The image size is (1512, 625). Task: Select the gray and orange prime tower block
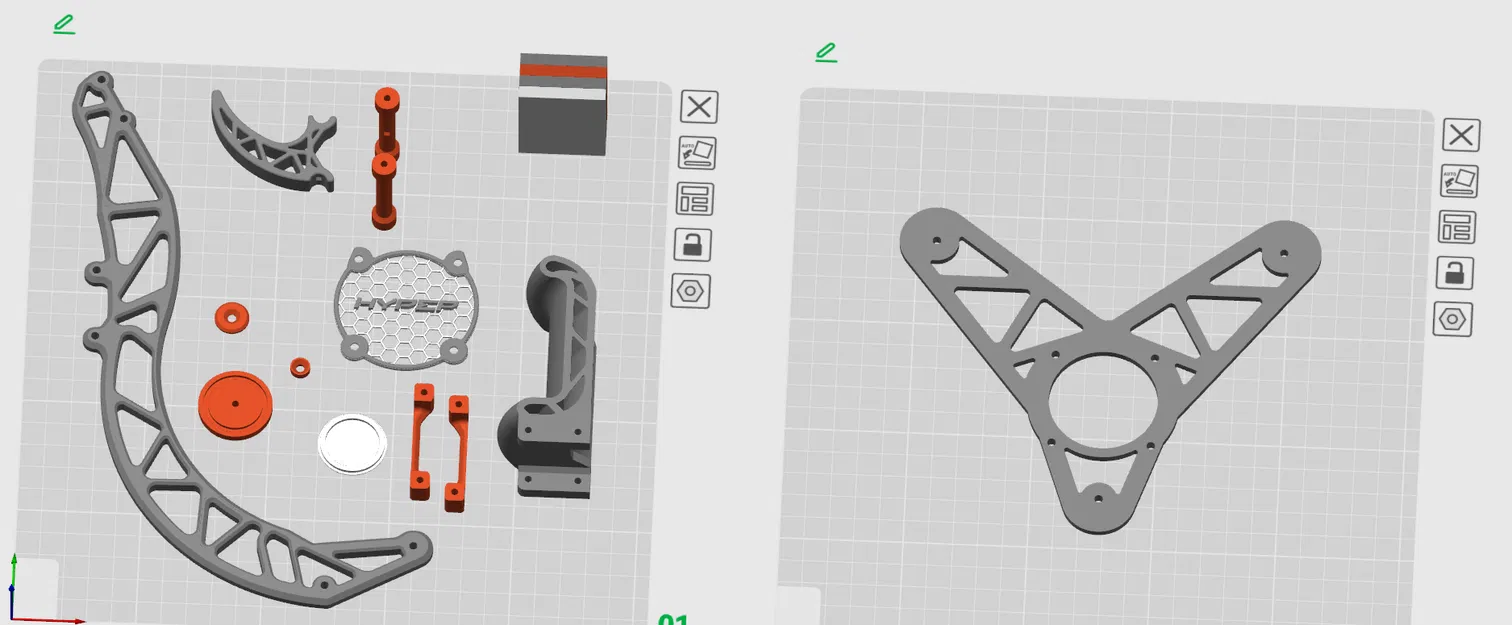[x=563, y=104]
